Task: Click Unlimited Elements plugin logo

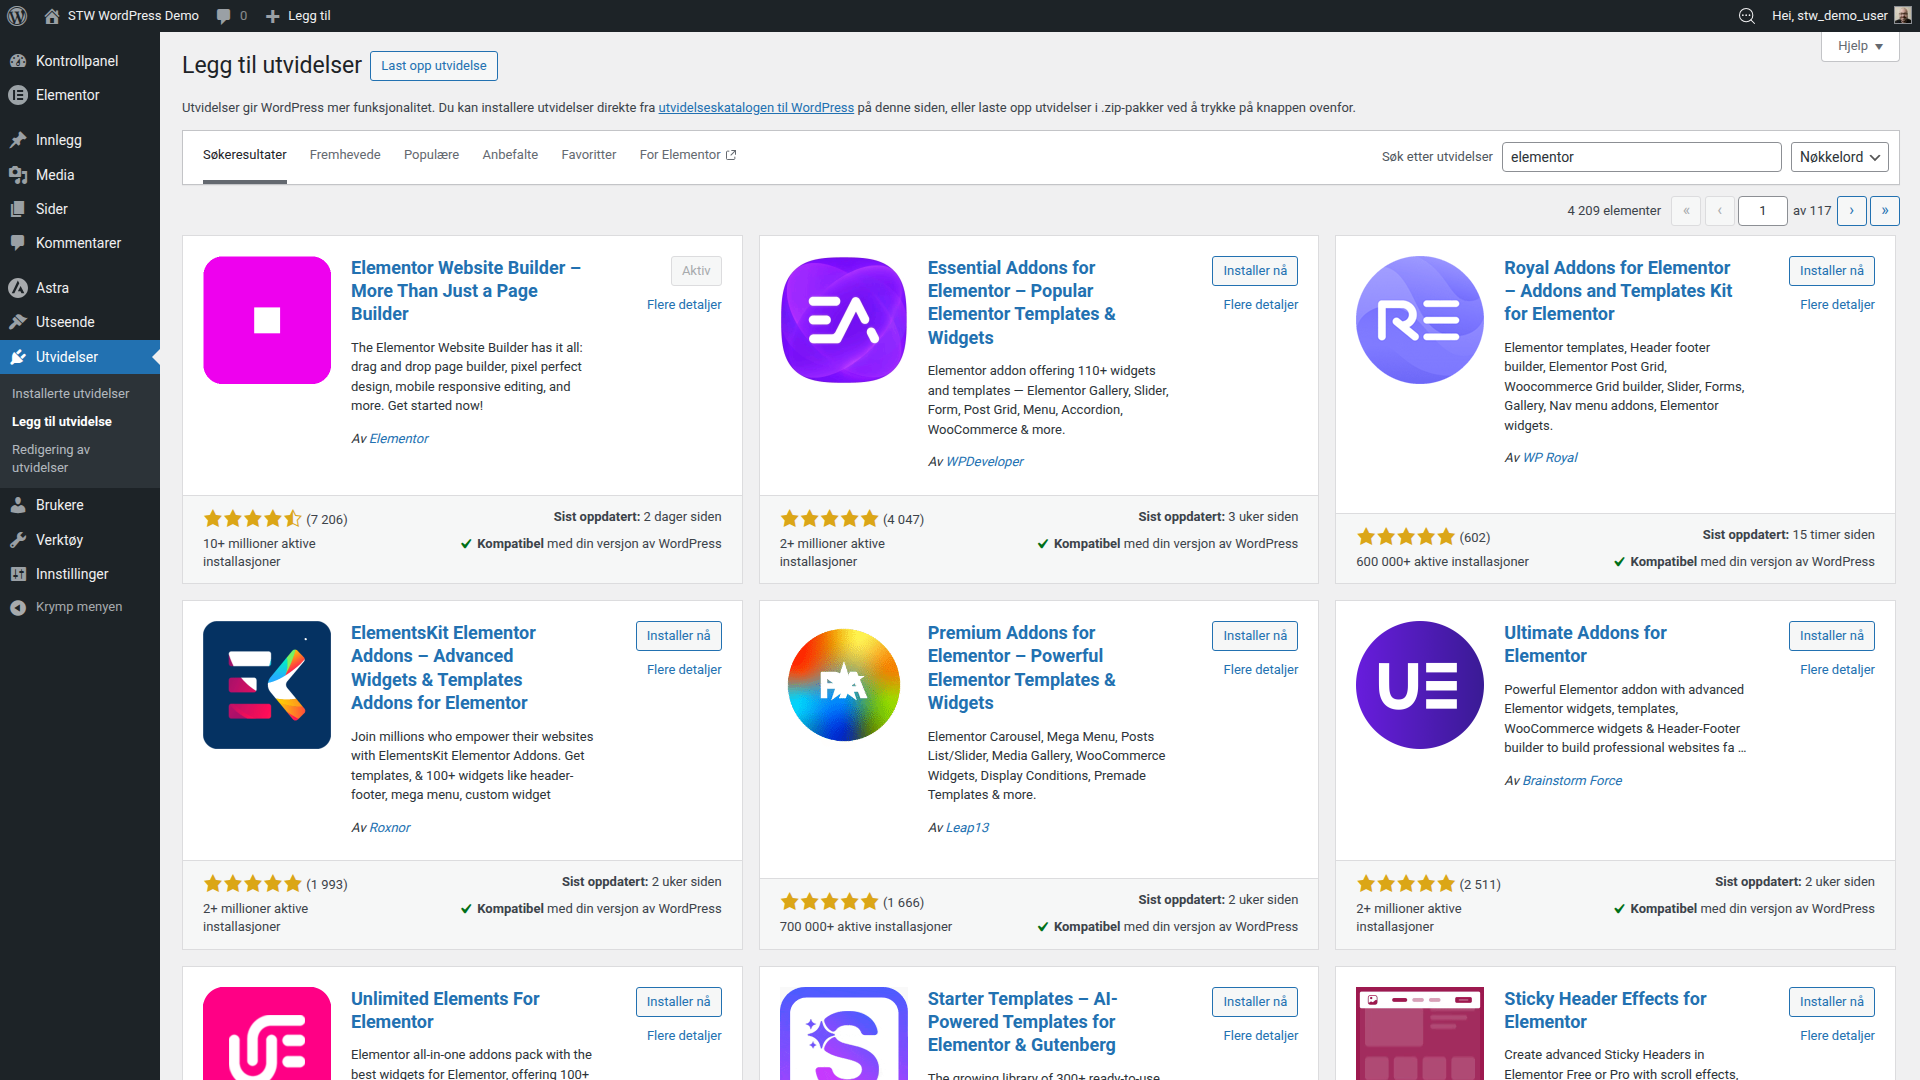Action: (267, 1033)
